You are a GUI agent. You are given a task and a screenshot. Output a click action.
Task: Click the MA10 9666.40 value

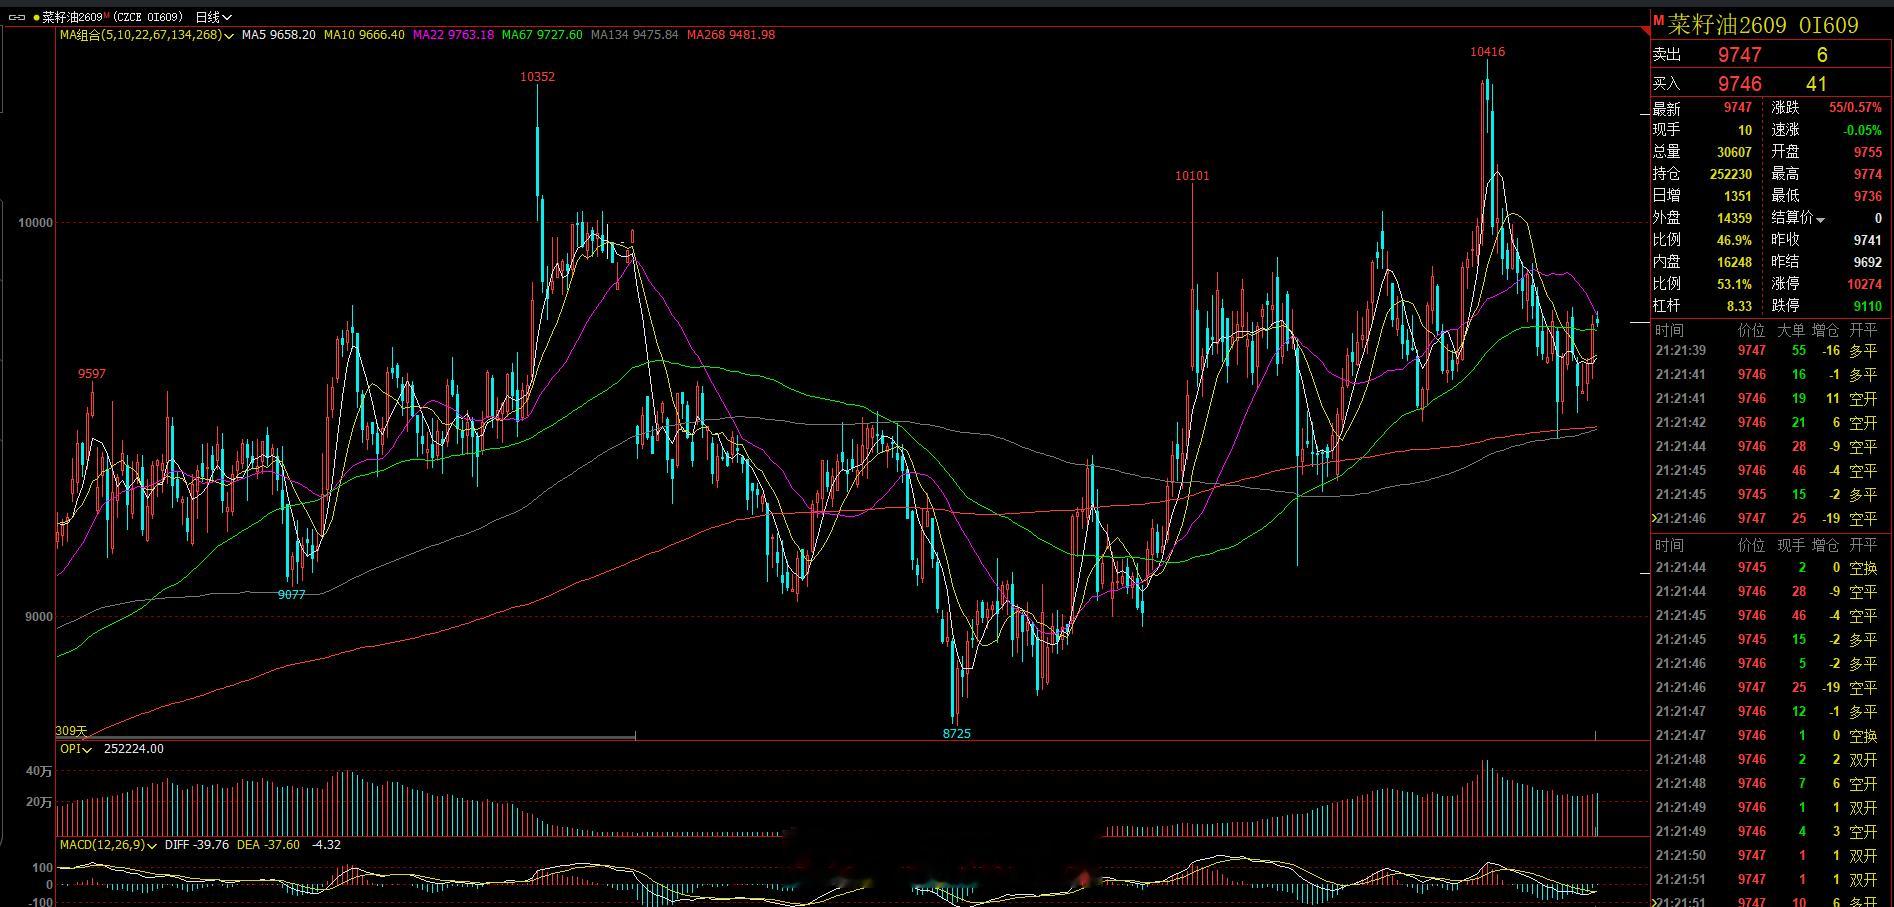coord(364,35)
